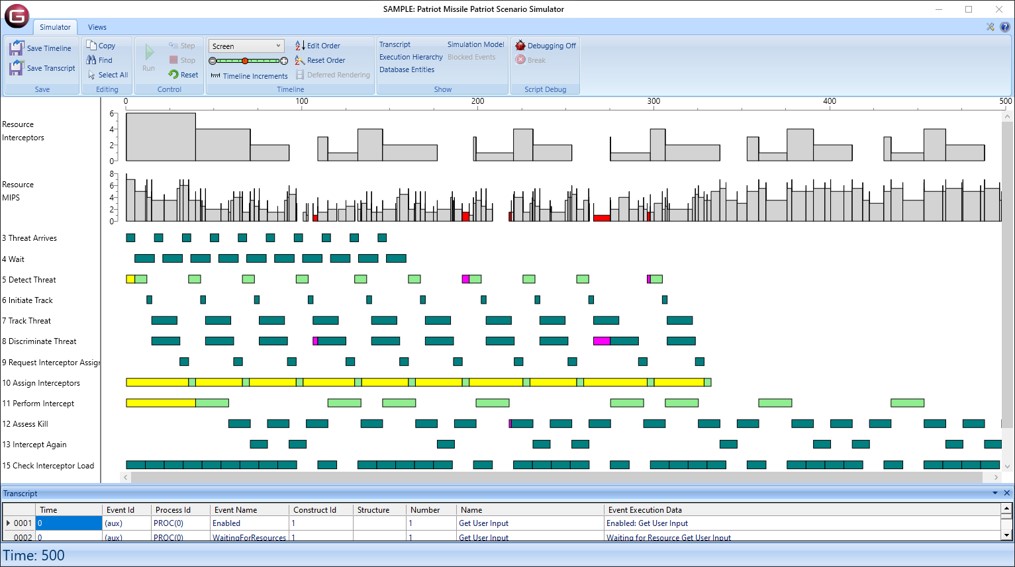
Task: Toggle the Execution Hierarchy view
Action: click(x=410, y=57)
